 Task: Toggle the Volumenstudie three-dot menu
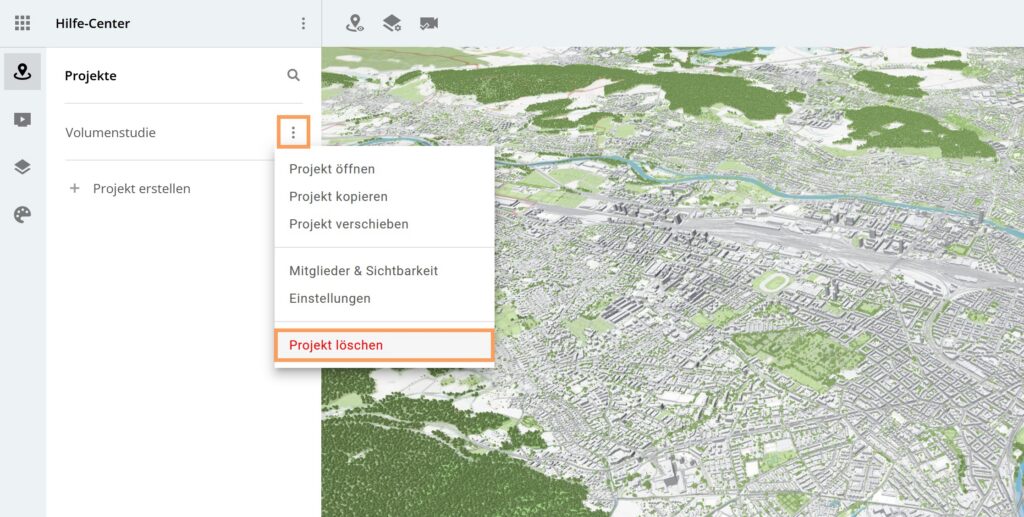tap(293, 132)
